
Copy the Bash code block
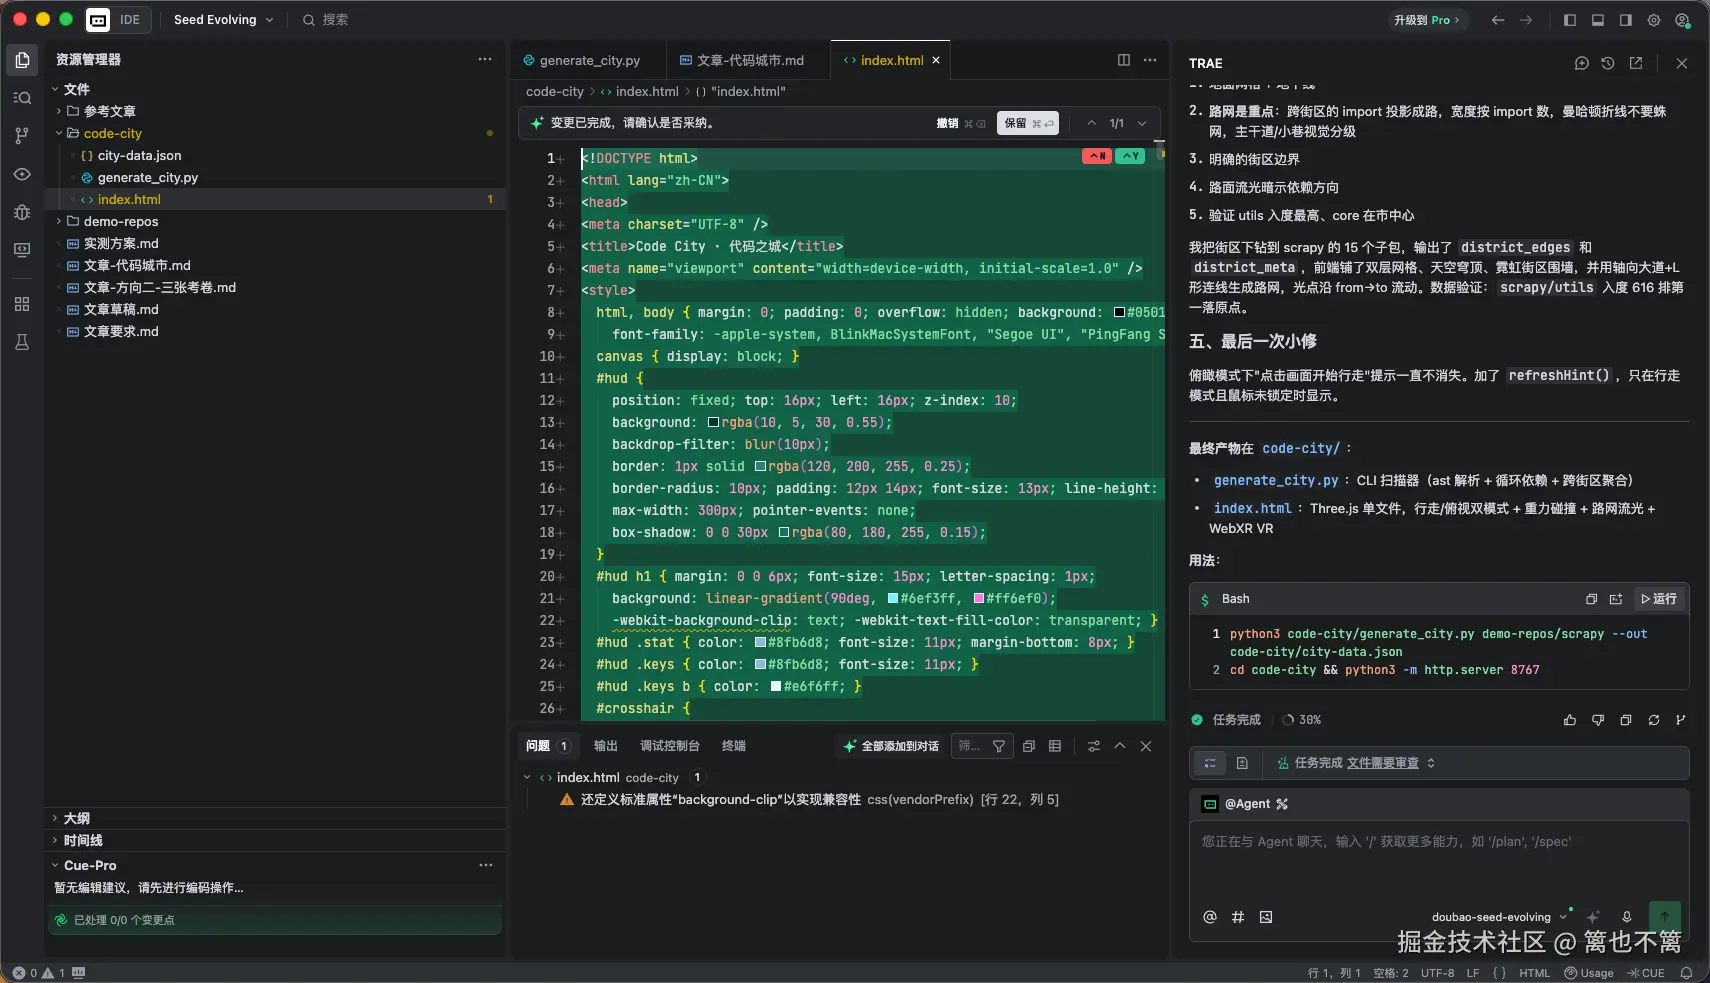1591,599
